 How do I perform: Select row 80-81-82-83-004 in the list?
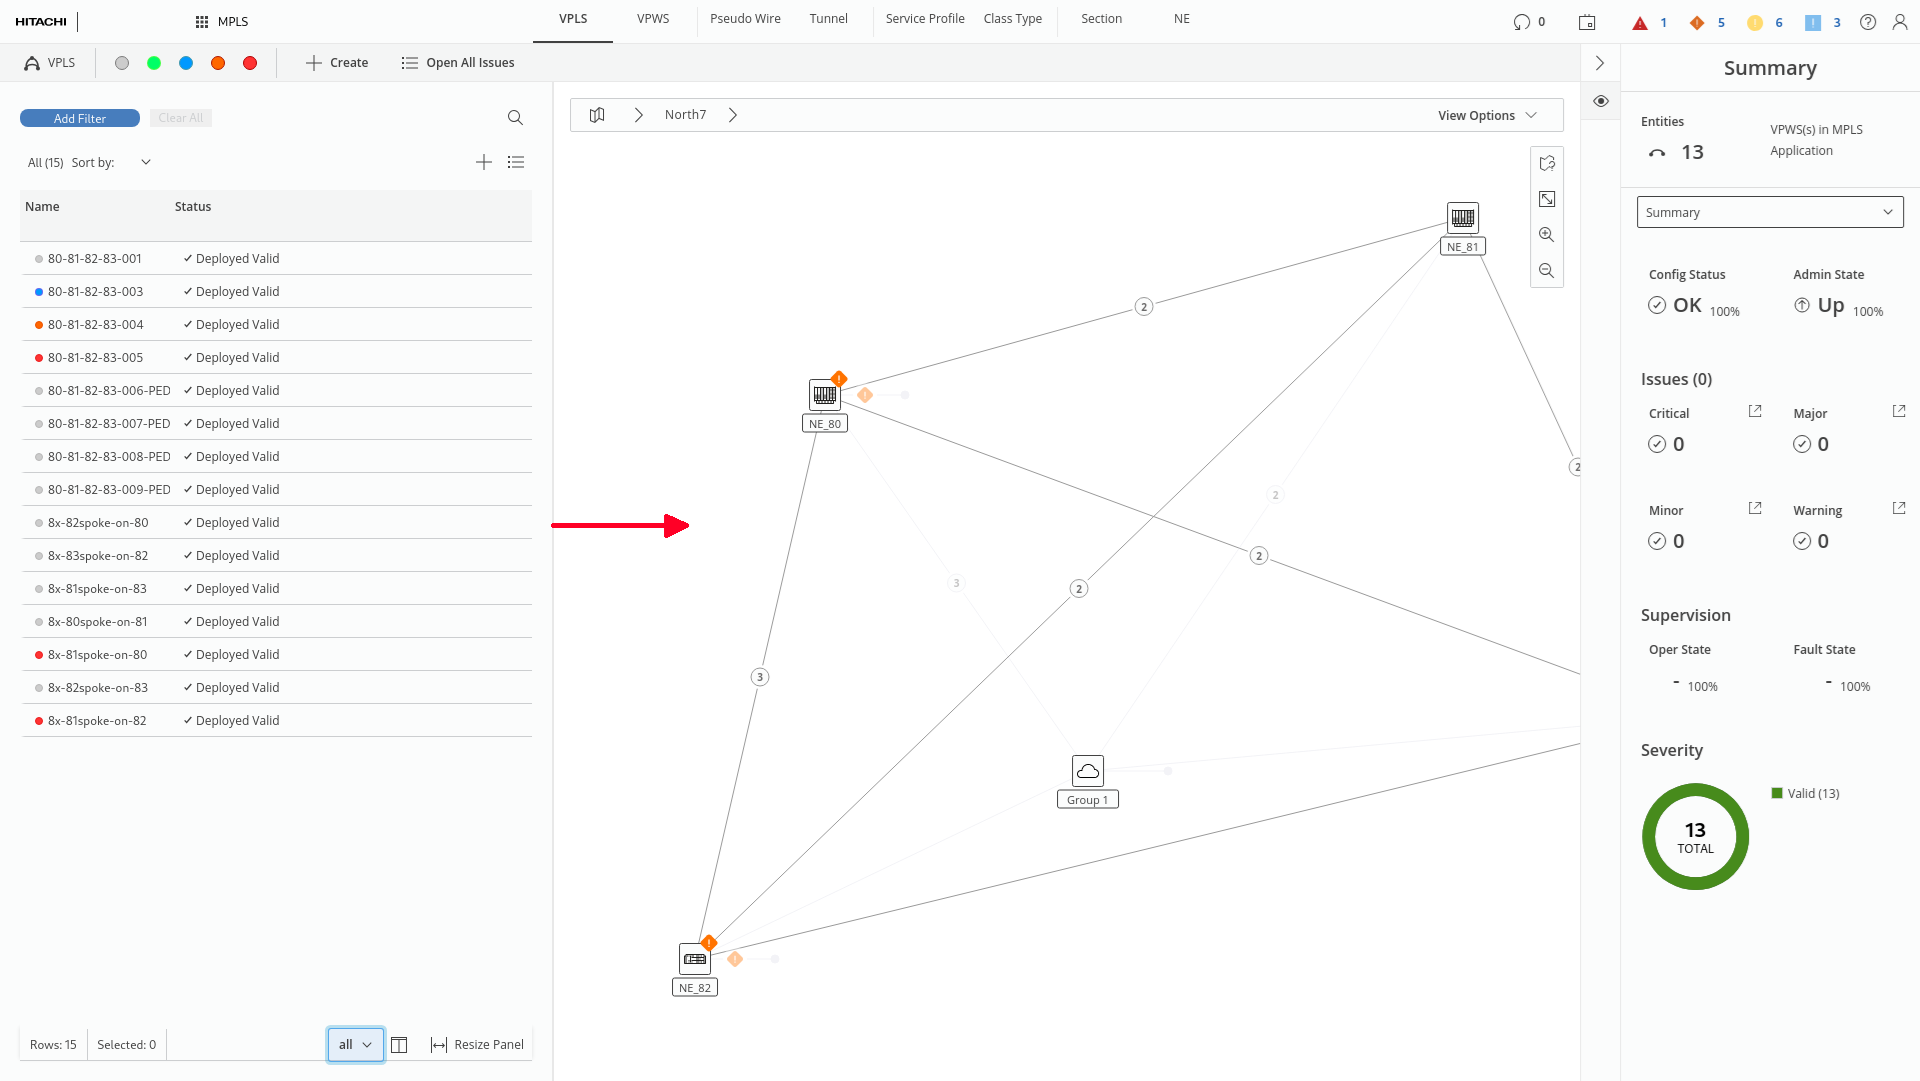pos(96,325)
